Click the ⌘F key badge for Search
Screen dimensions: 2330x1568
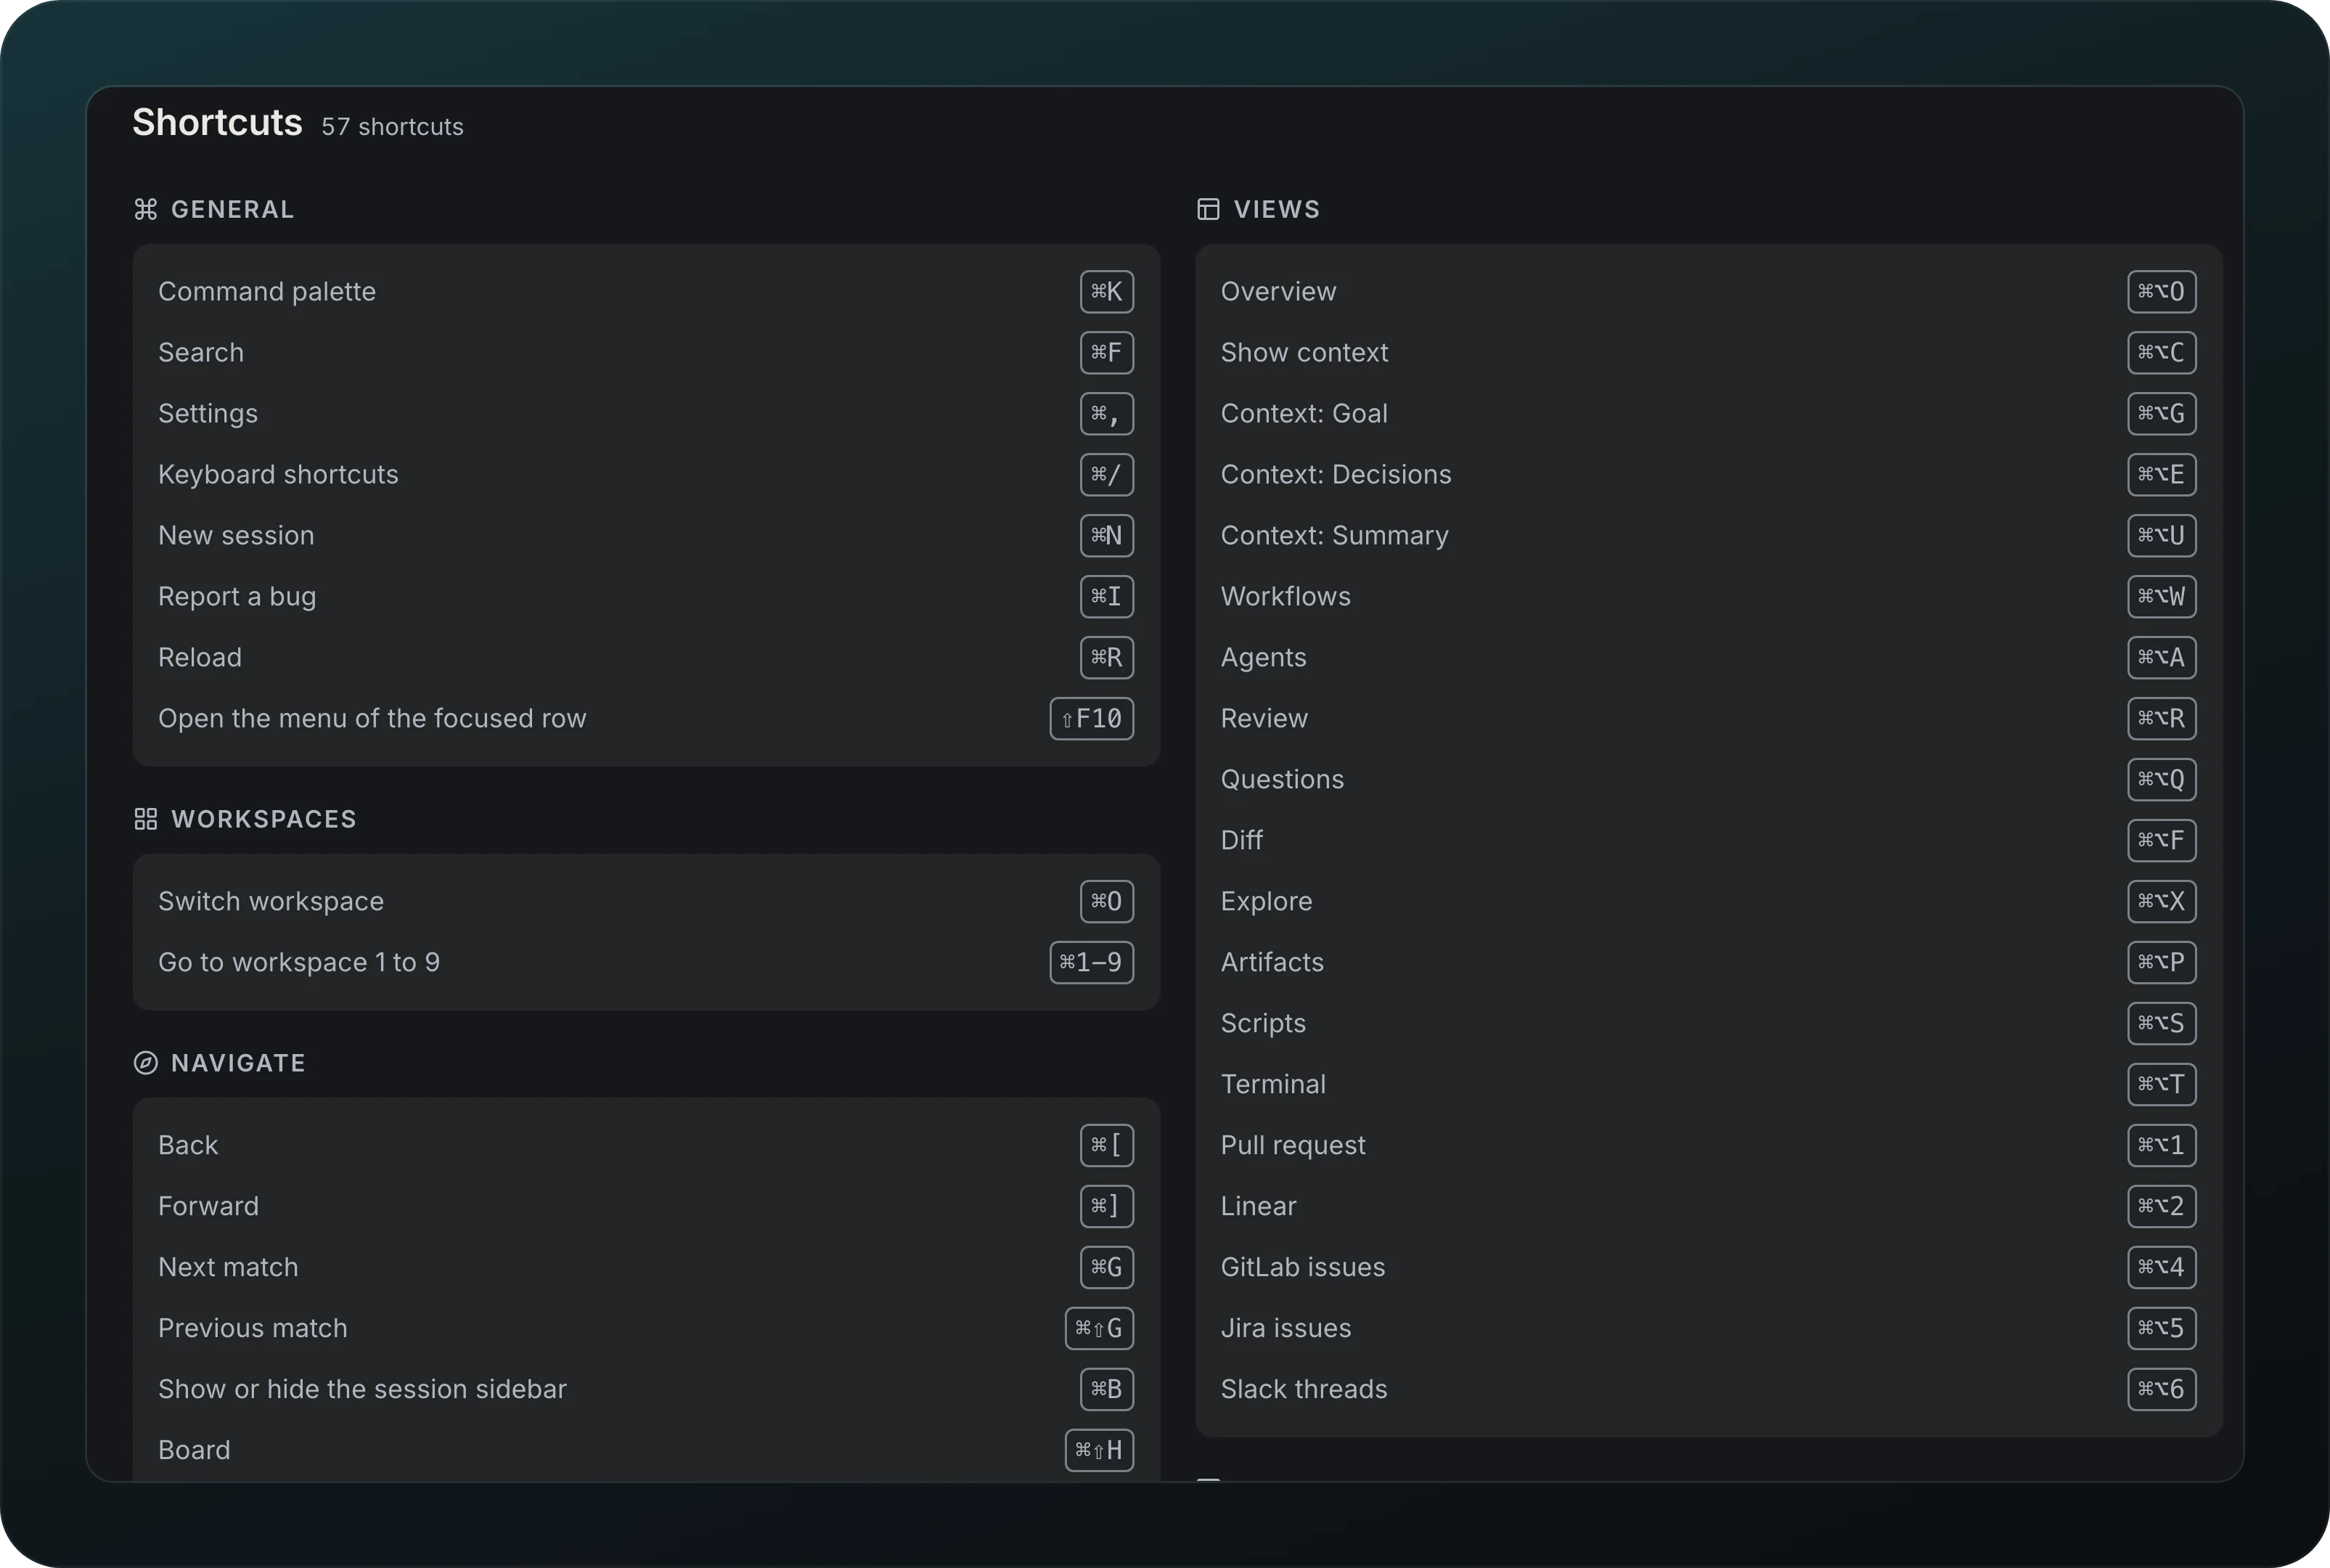1106,352
